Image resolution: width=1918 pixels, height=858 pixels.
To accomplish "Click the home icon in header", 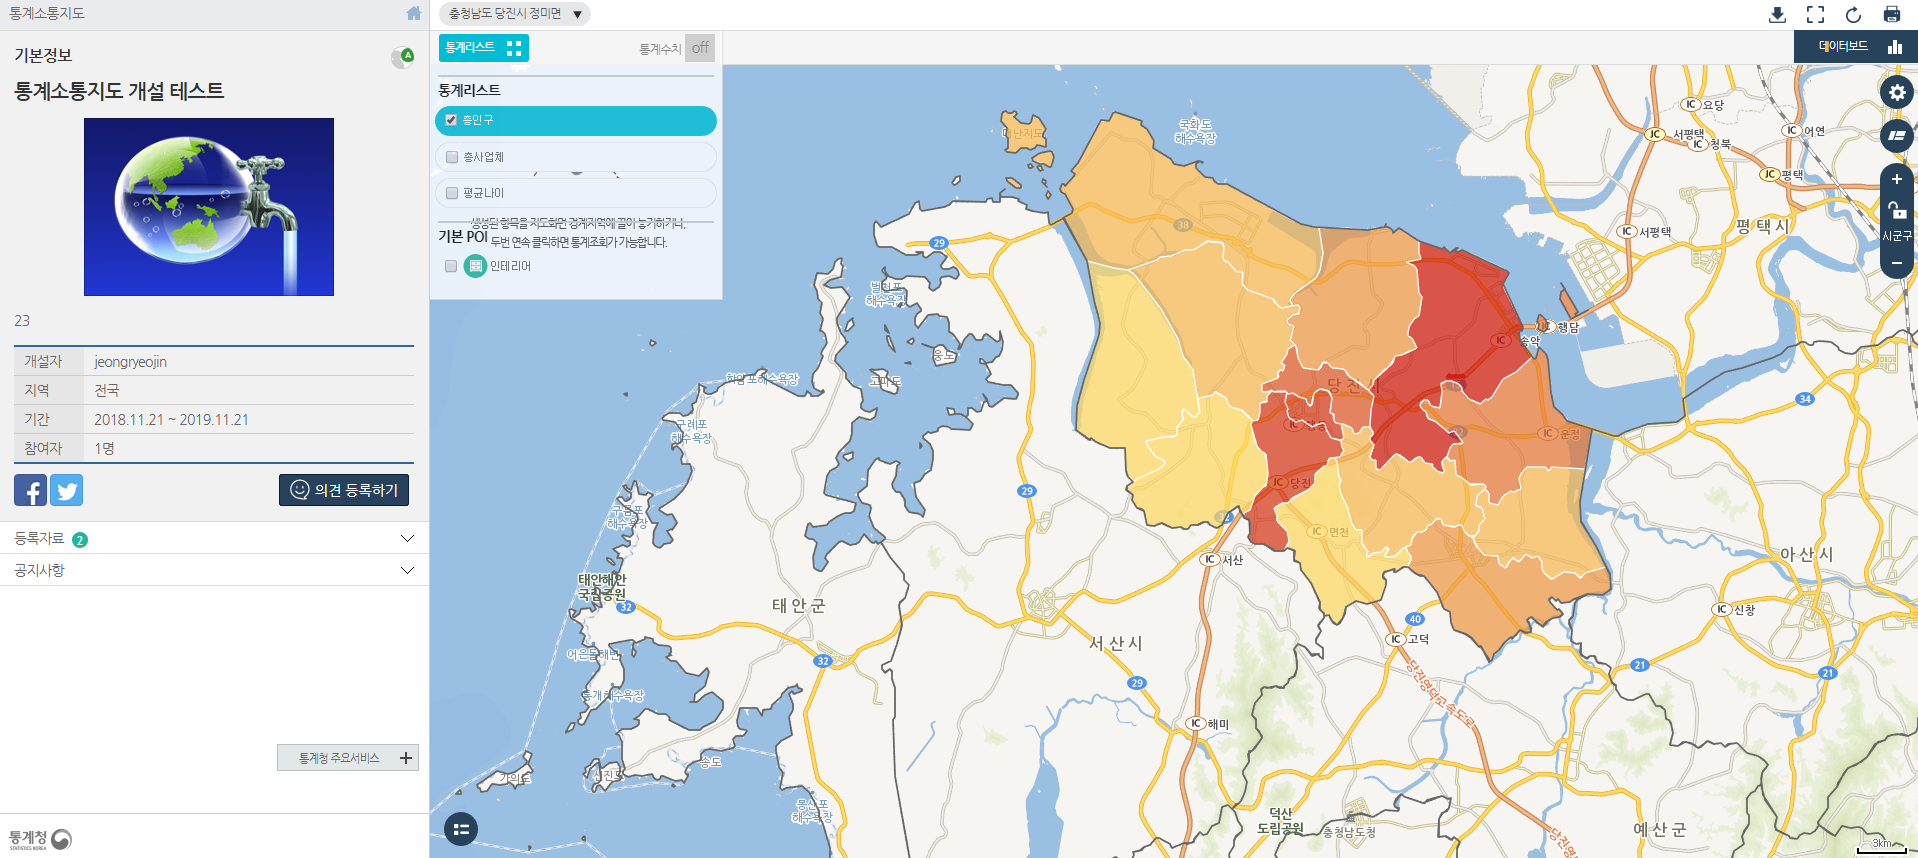I will coord(413,13).
